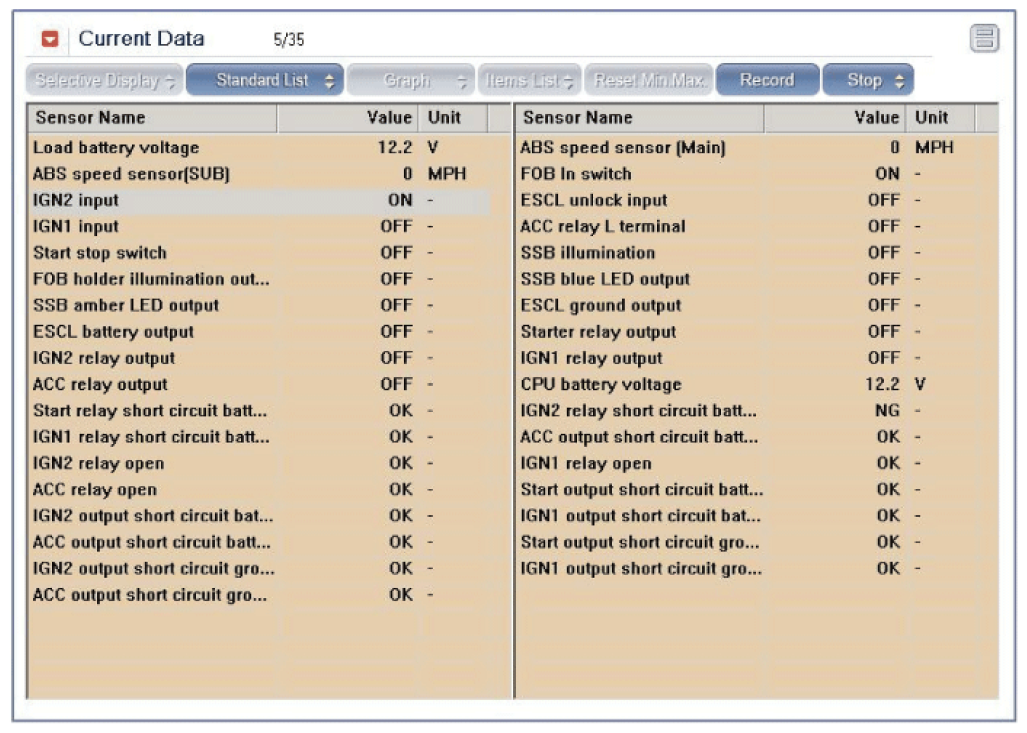Image resolution: width=1027 pixels, height=733 pixels.
Task: Expand the Graph dropdown
Action: click(x=410, y=80)
